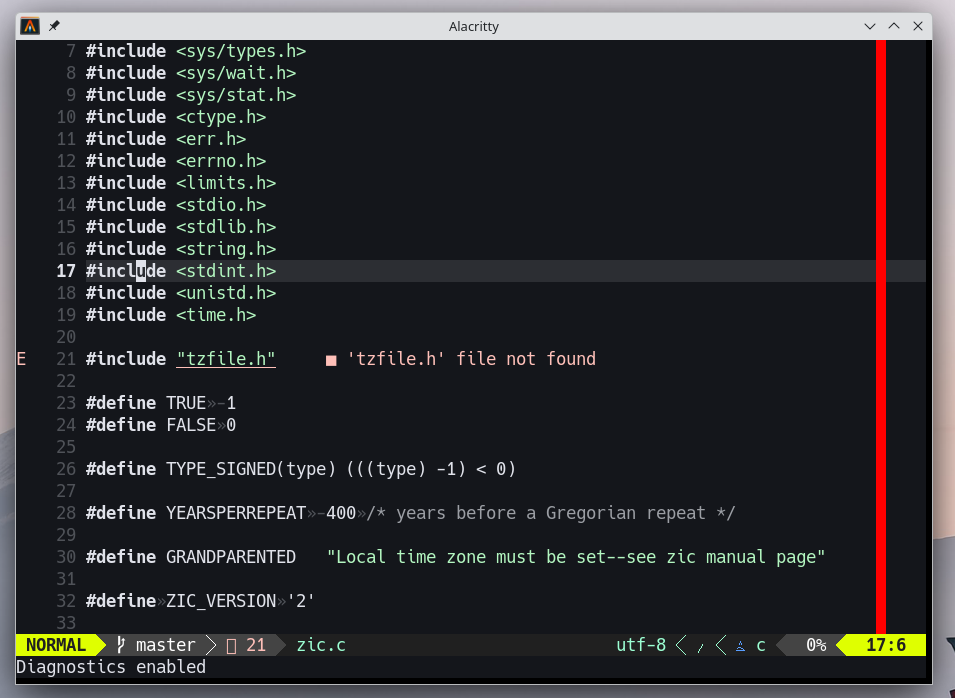
Task: Click the 0% scroll position indicator
Action: click(x=816, y=645)
